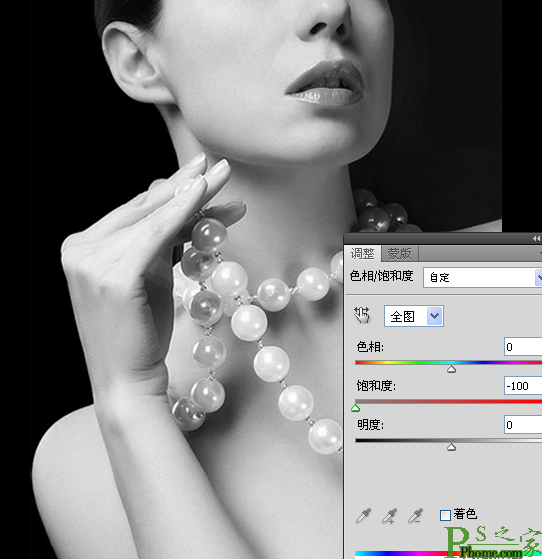Click the 饱和度 value field showing -100
Image resolution: width=542 pixels, height=559 pixels.
pyautogui.click(x=523, y=385)
